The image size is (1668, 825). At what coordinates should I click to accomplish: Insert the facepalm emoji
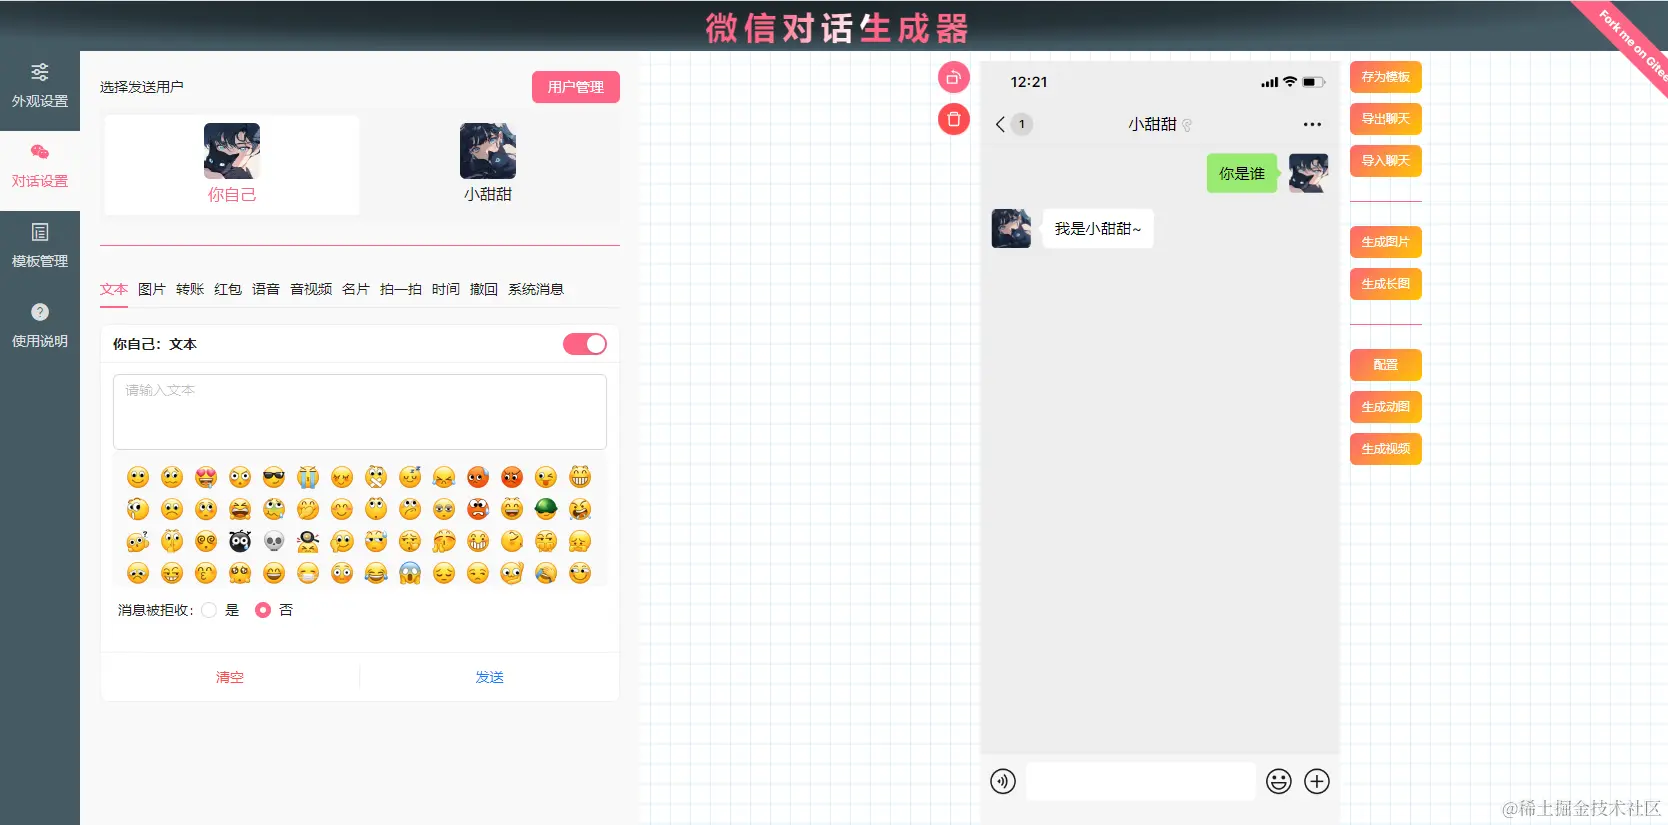click(x=546, y=573)
